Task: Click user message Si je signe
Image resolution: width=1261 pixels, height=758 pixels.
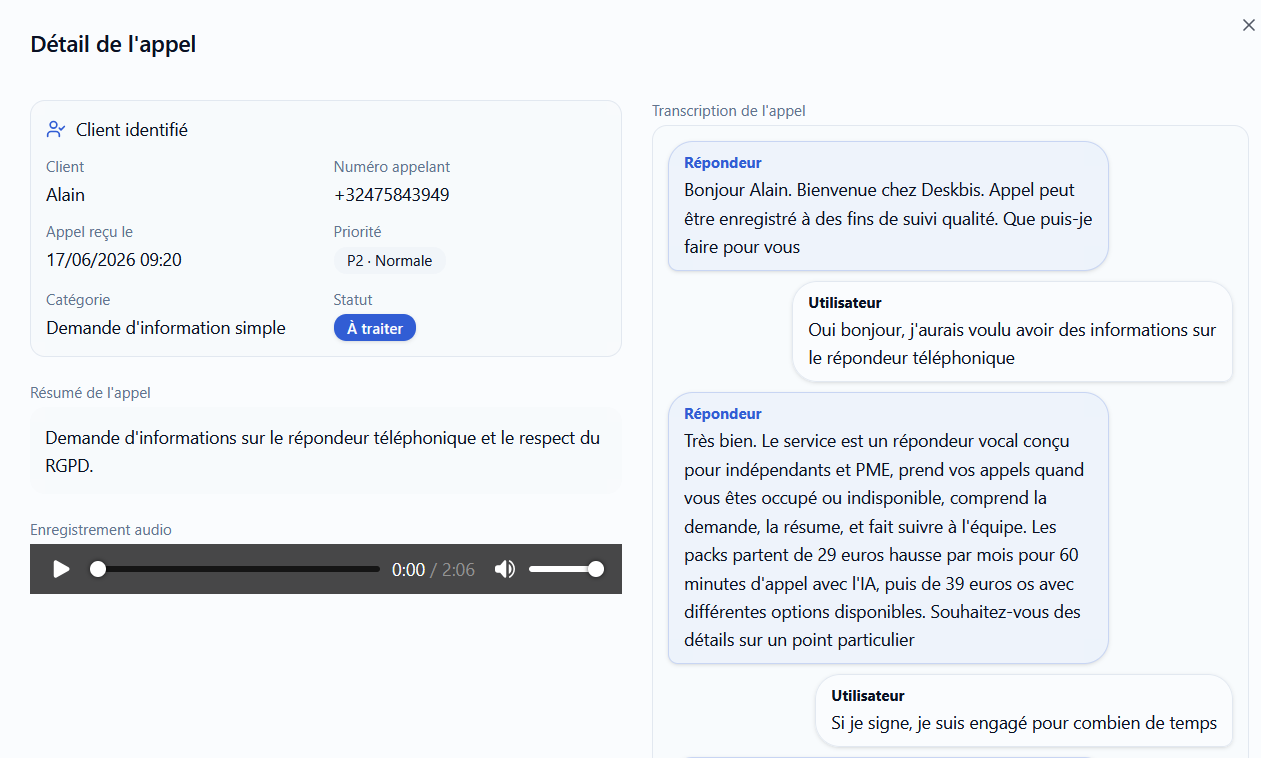Action: [x=1024, y=710]
